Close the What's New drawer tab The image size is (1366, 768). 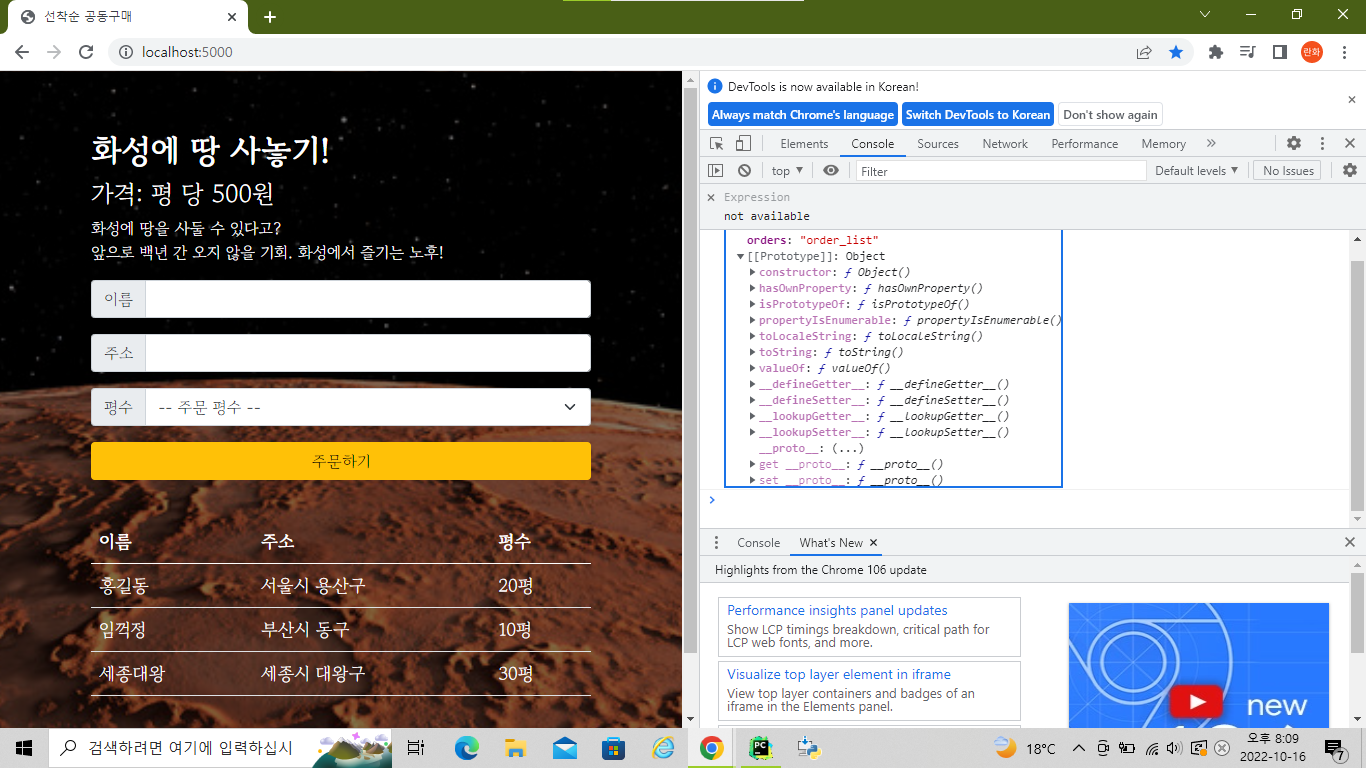click(873, 543)
